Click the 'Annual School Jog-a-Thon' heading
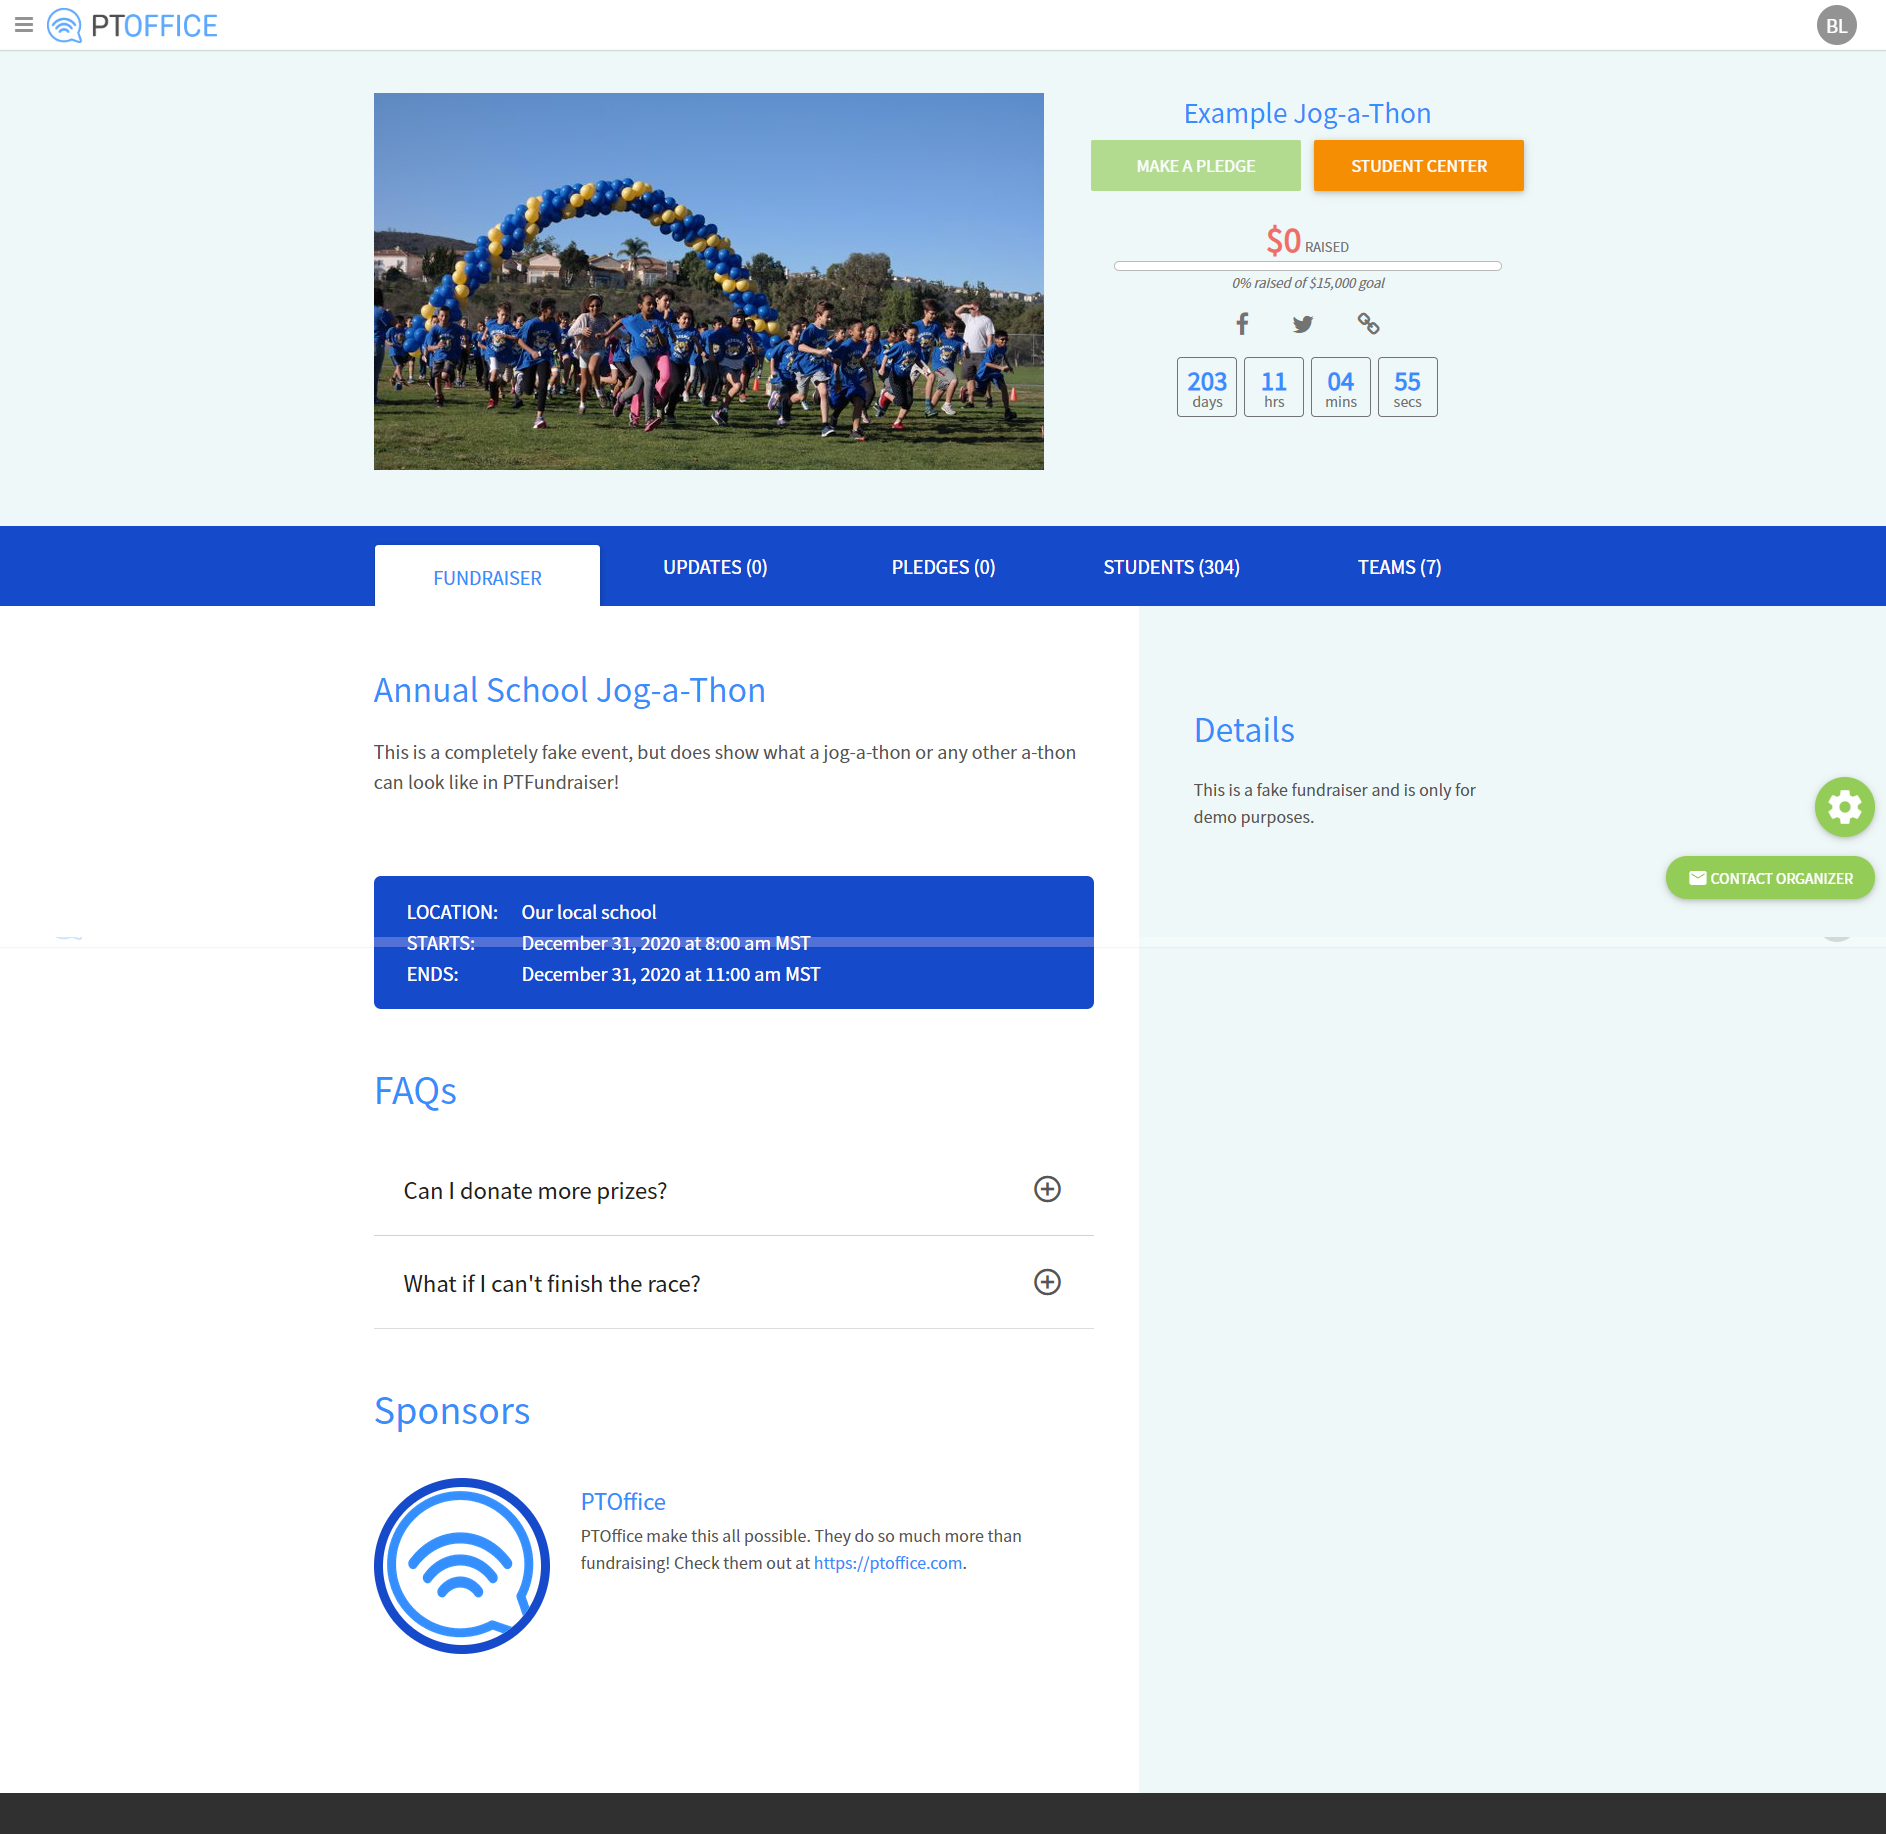1886x1834 pixels. [x=570, y=690]
